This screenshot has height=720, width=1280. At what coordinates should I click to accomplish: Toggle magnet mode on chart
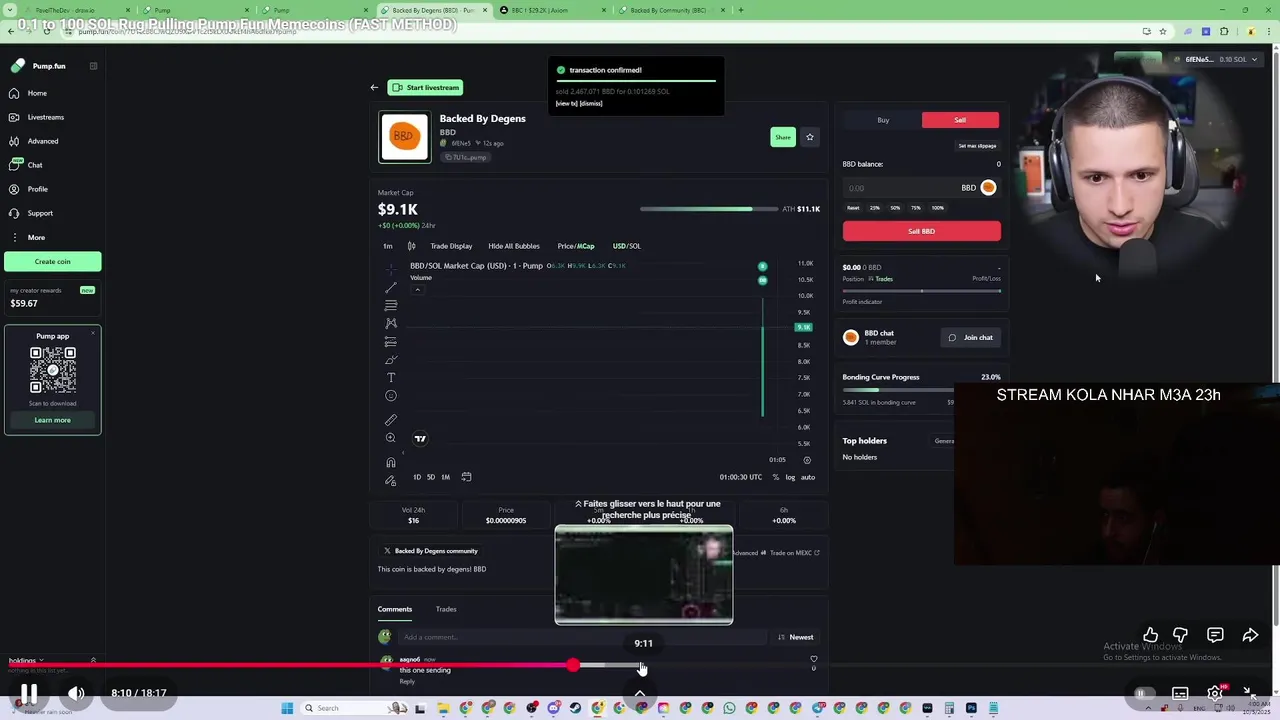point(391,462)
